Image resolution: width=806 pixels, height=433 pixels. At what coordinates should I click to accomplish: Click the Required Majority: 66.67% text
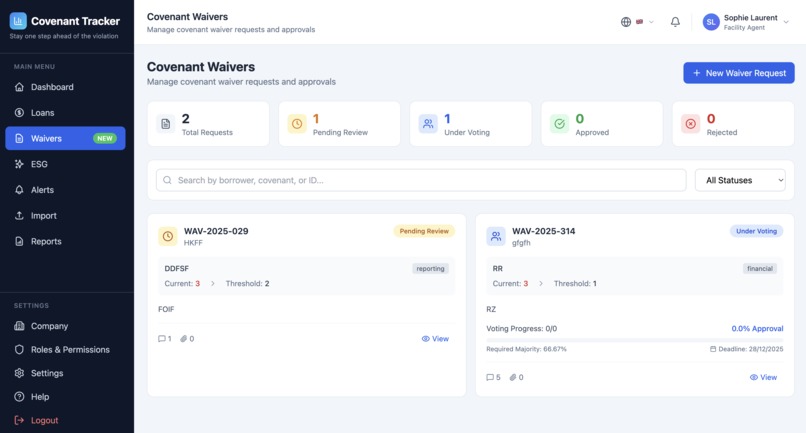[526, 349]
